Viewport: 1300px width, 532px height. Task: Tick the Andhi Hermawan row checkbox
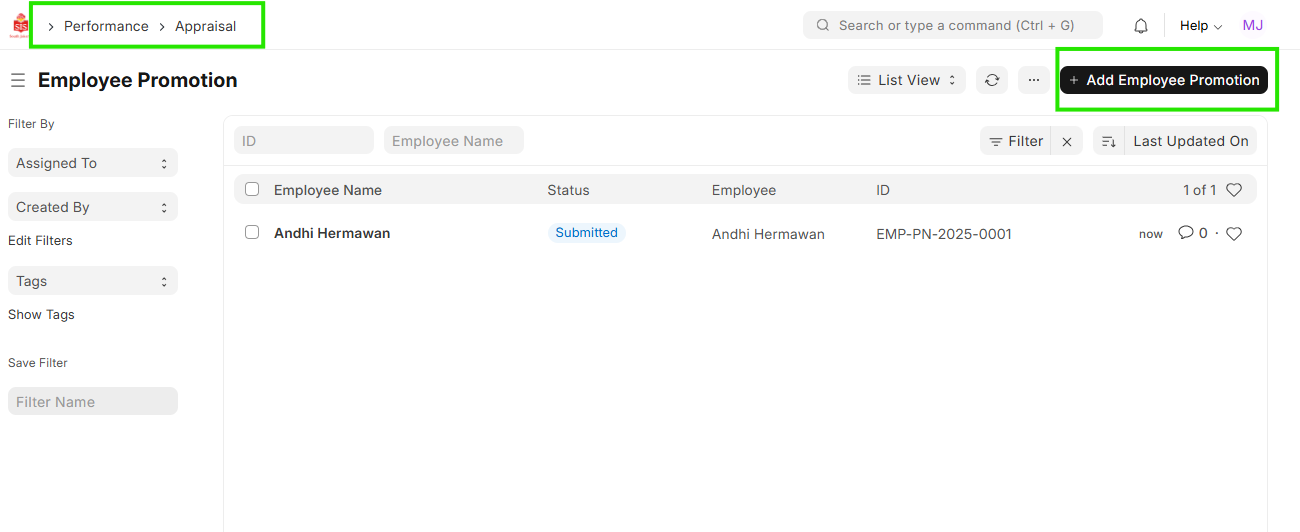[x=252, y=232]
